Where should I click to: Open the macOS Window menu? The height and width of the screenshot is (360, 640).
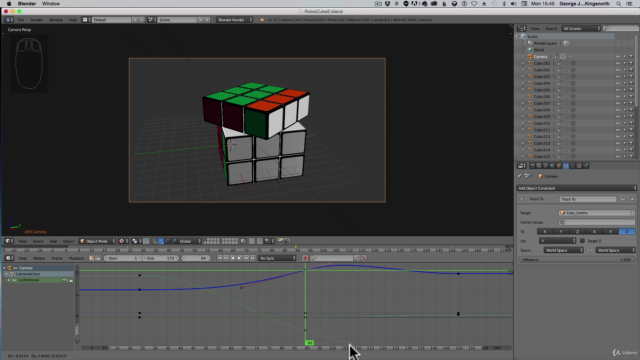pyautogui.click(x=51, y=4)
